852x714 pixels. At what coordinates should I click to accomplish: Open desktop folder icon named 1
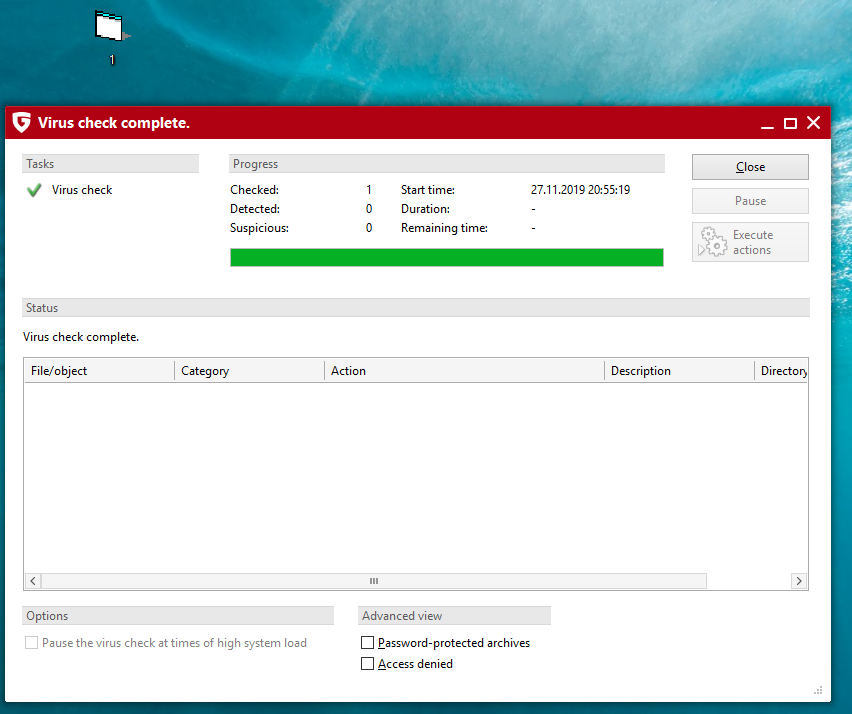pos(110,28)
